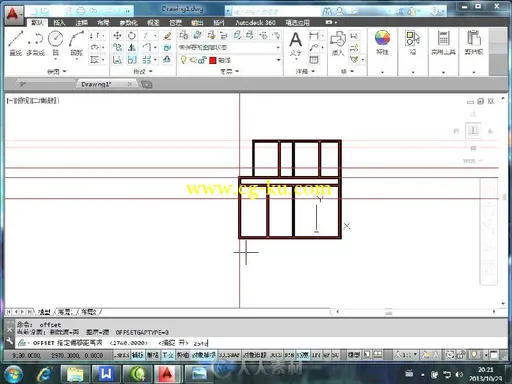Screen dimensions: 512x384
Task: Open Internet Explorer from the taskbar
Action: click(x=44, y=374)
